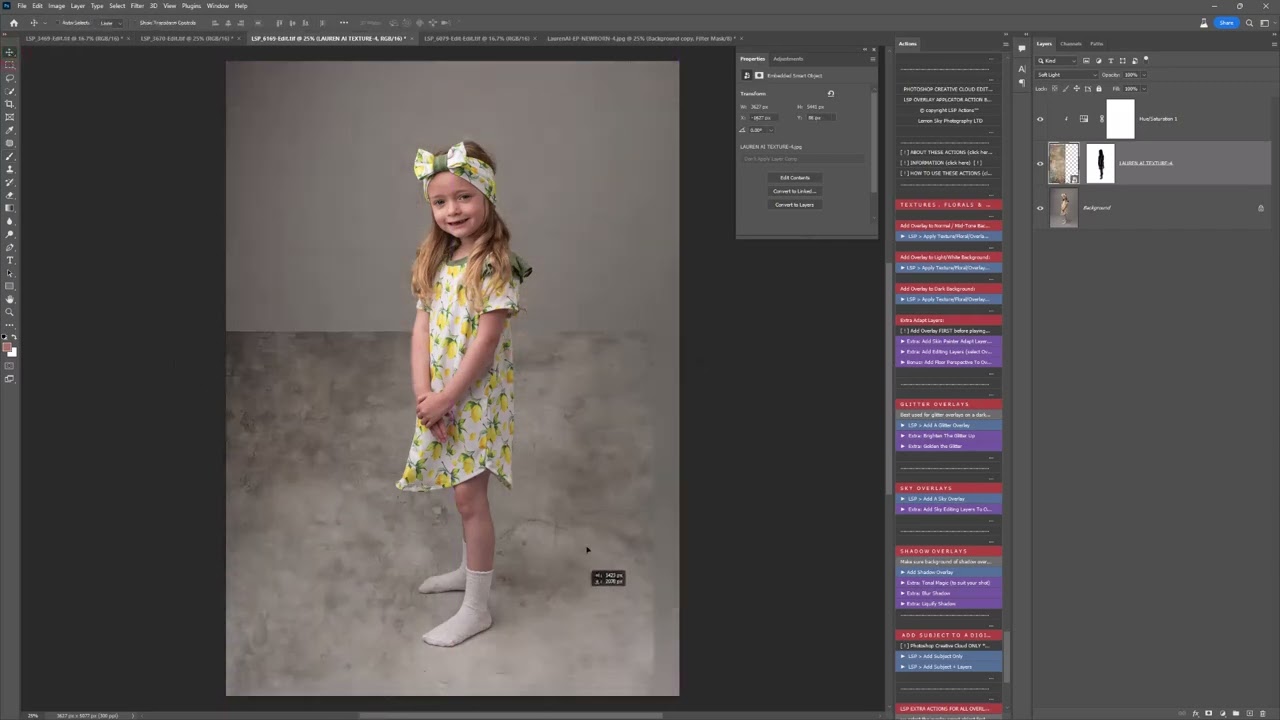The width and height of the screenshot is (1280, 720).
Task: Open the Paragraph panel icon
Action: (x=1021, y=82)
